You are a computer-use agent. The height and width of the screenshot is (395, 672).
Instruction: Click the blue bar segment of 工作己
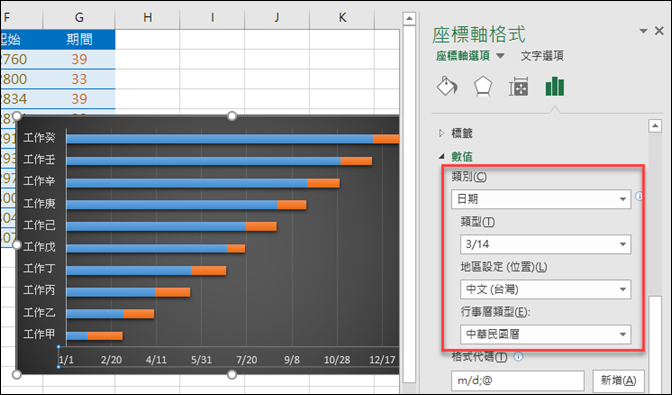tap(156, 226)
